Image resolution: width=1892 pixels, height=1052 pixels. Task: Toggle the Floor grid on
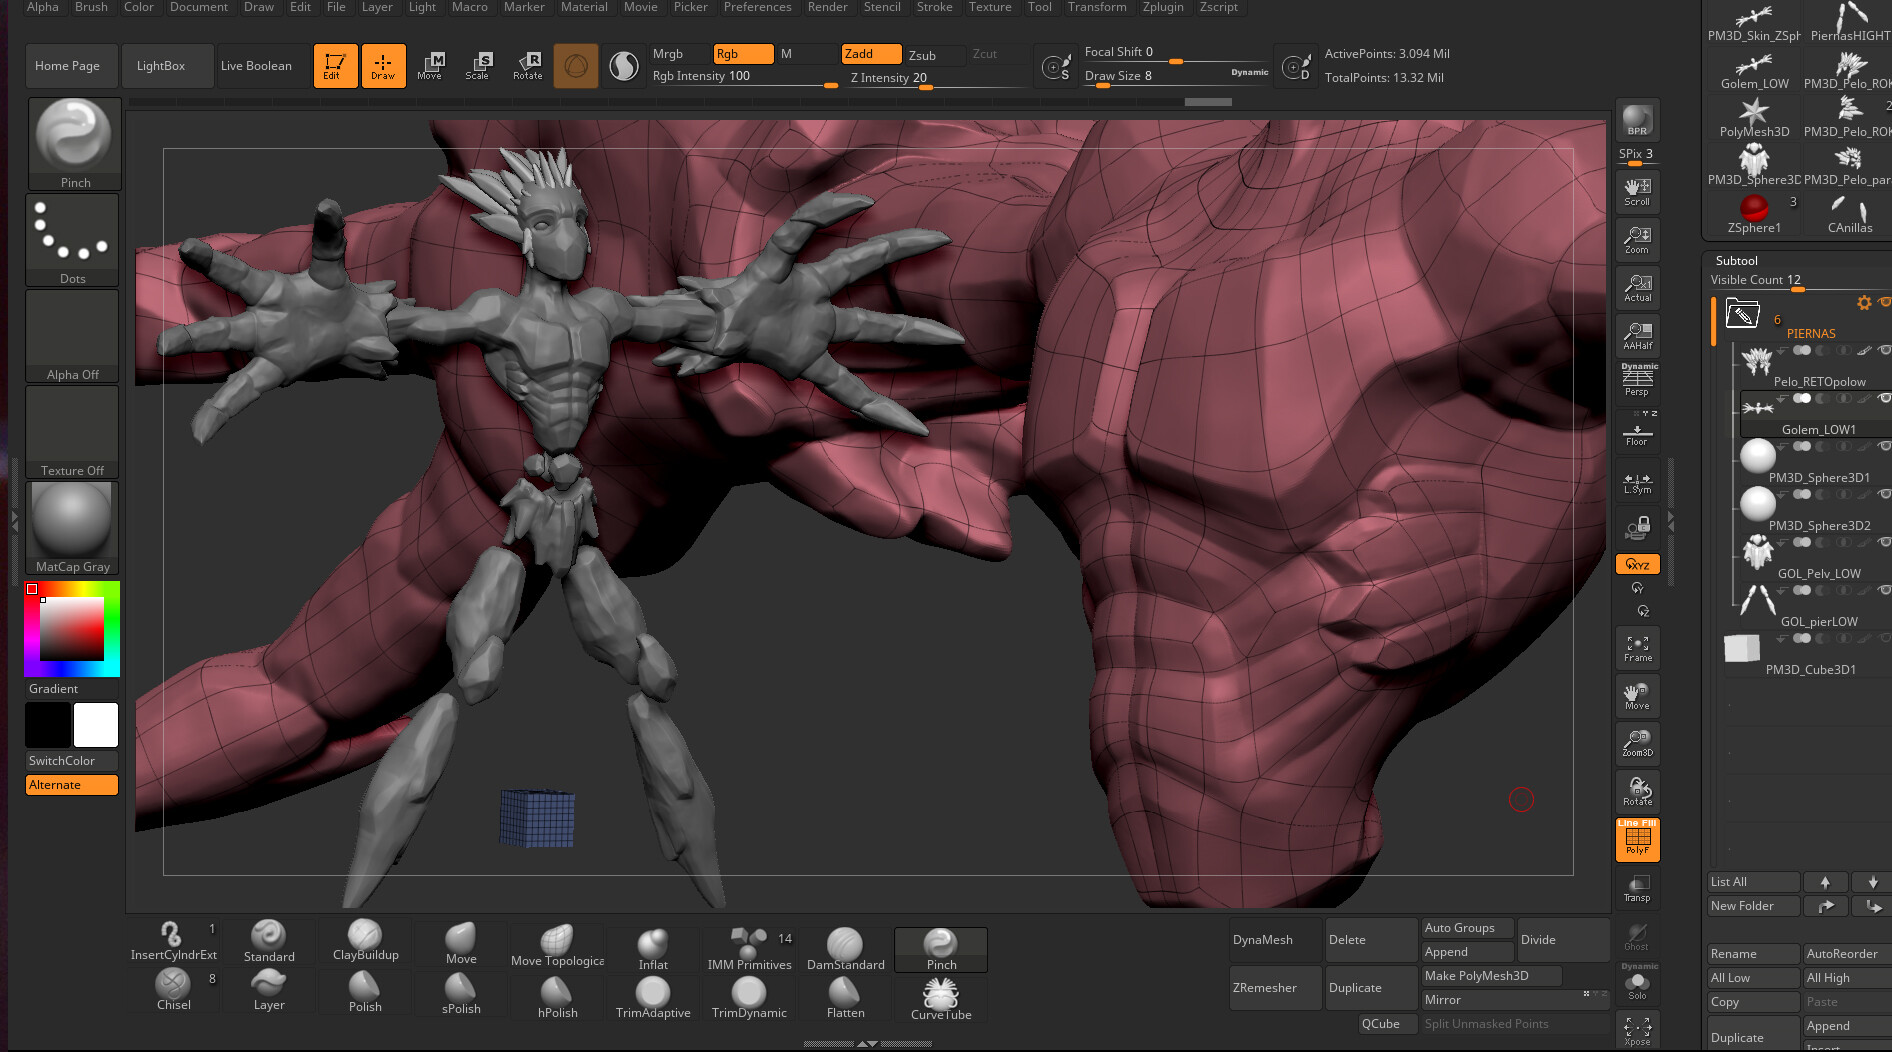1637,432
